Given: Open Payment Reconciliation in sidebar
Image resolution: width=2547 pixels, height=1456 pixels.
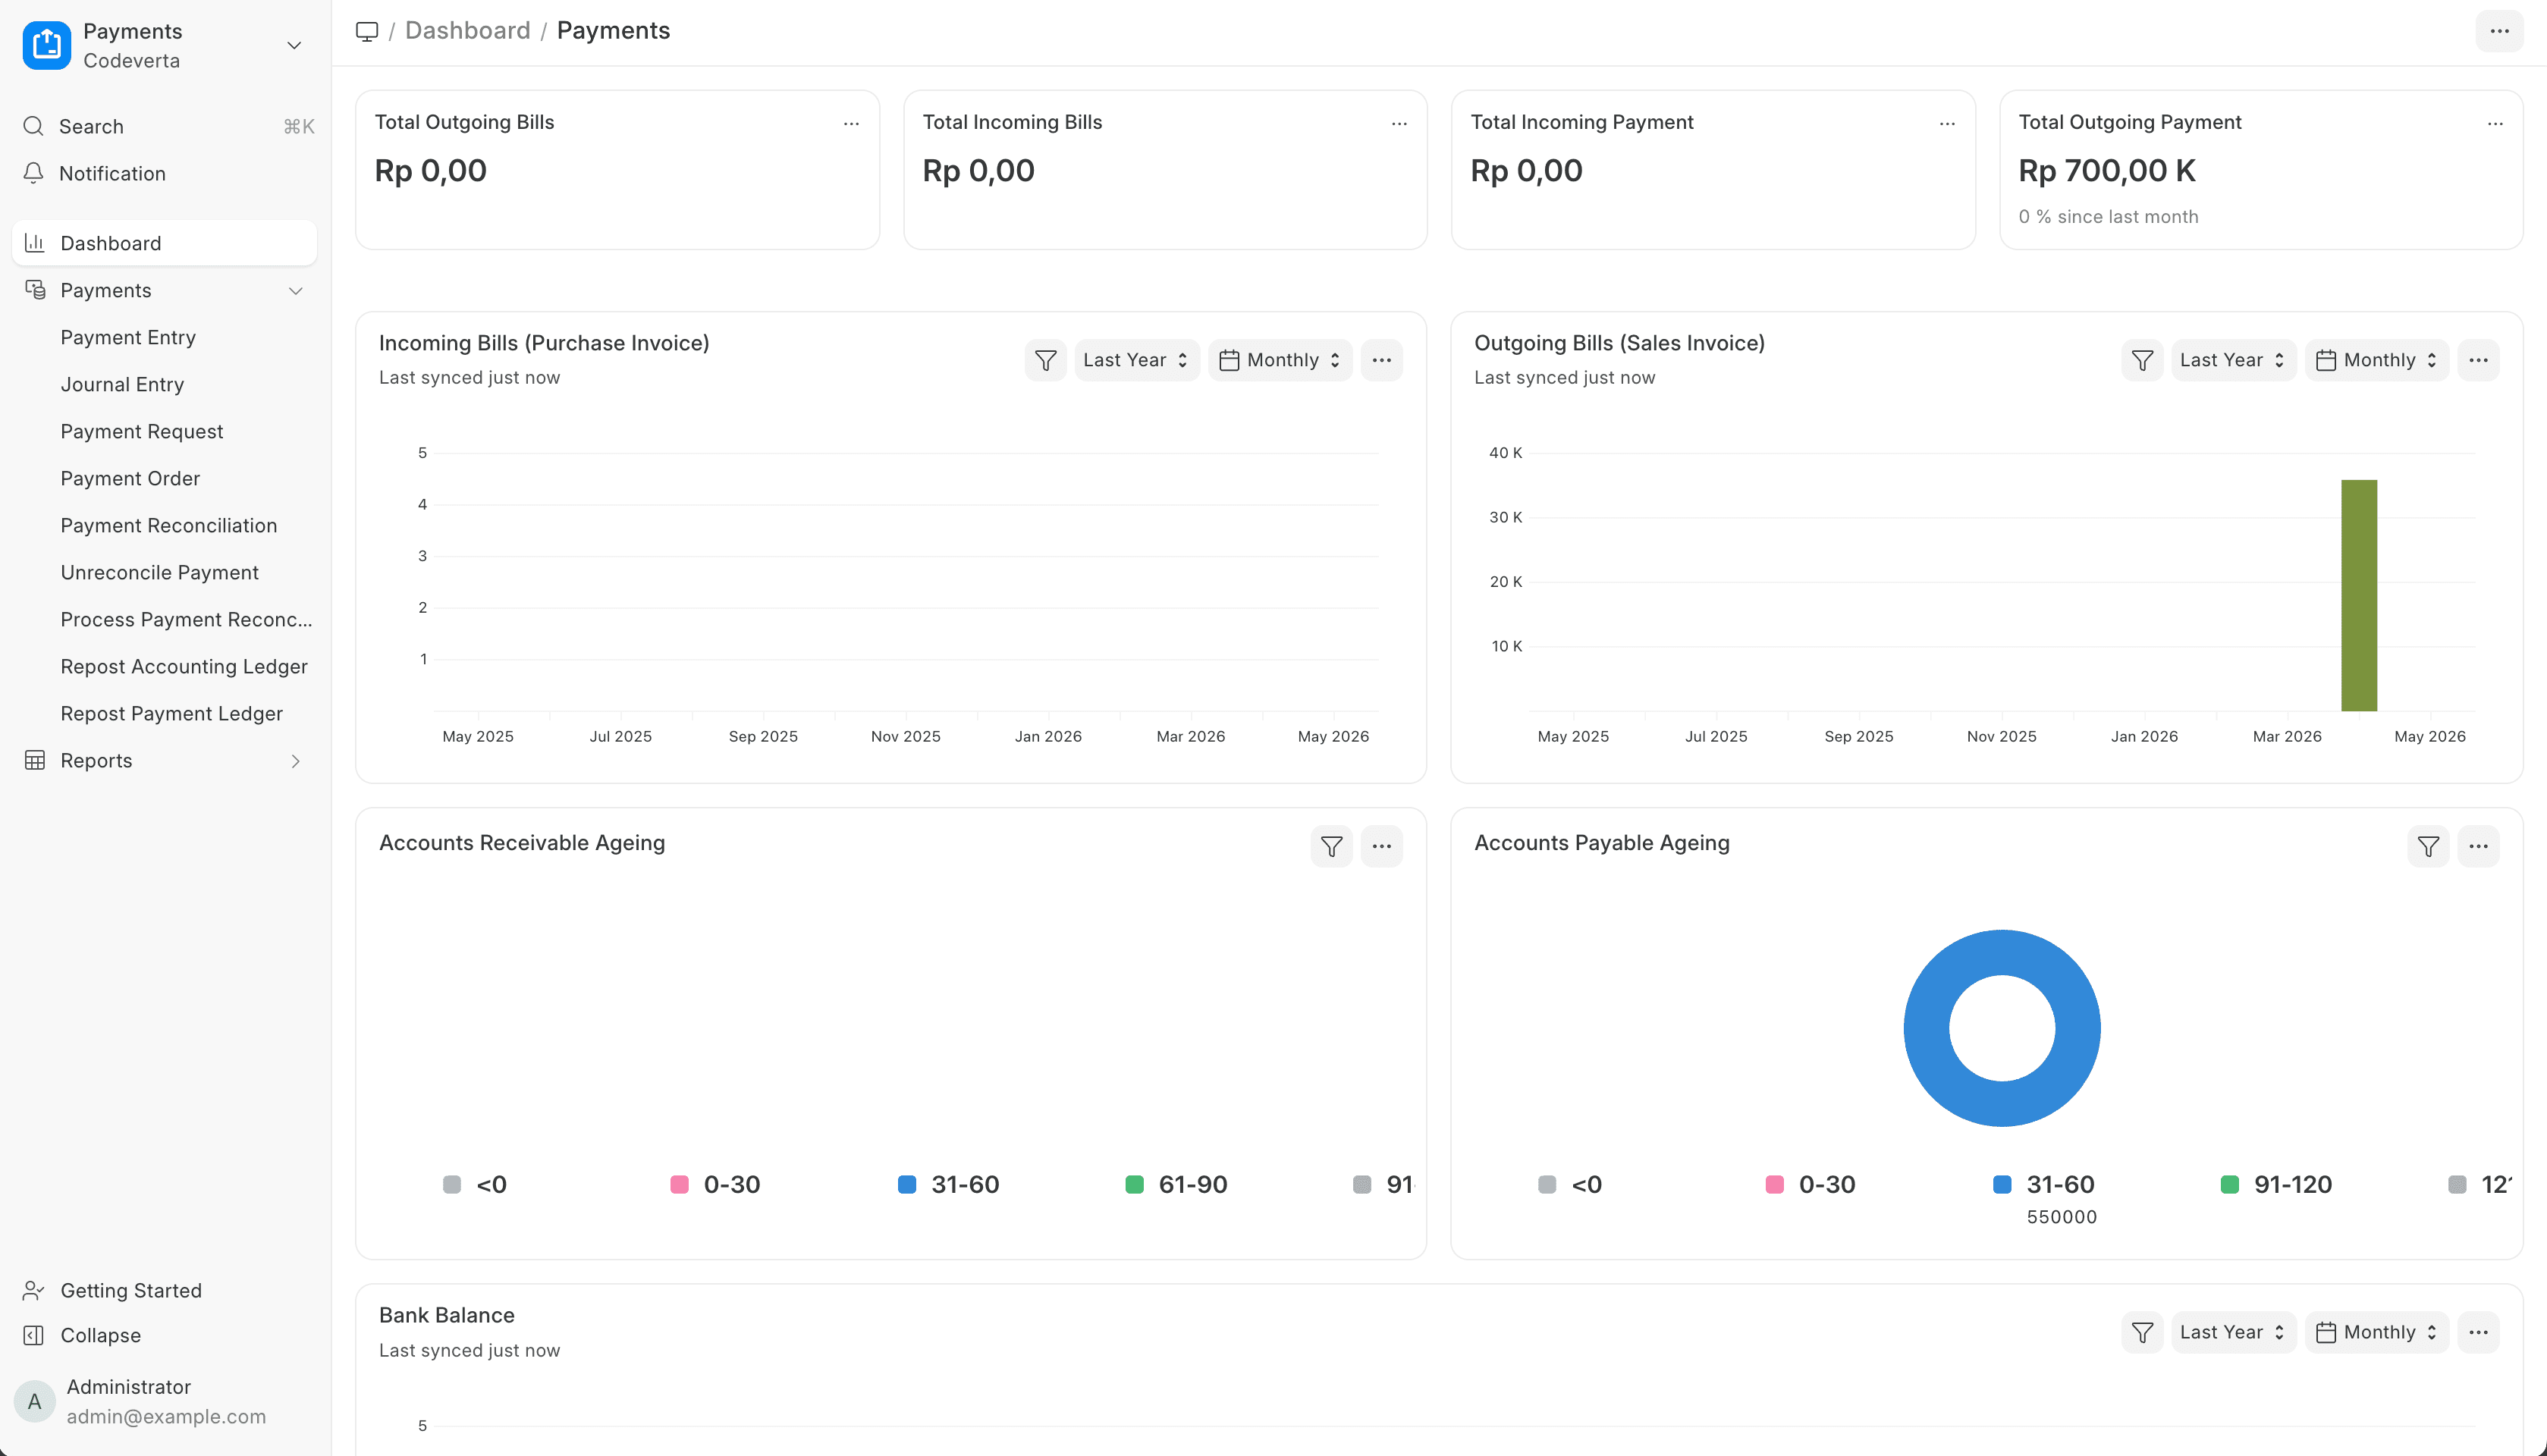Looking at the screenshot, I should point(169,525).
